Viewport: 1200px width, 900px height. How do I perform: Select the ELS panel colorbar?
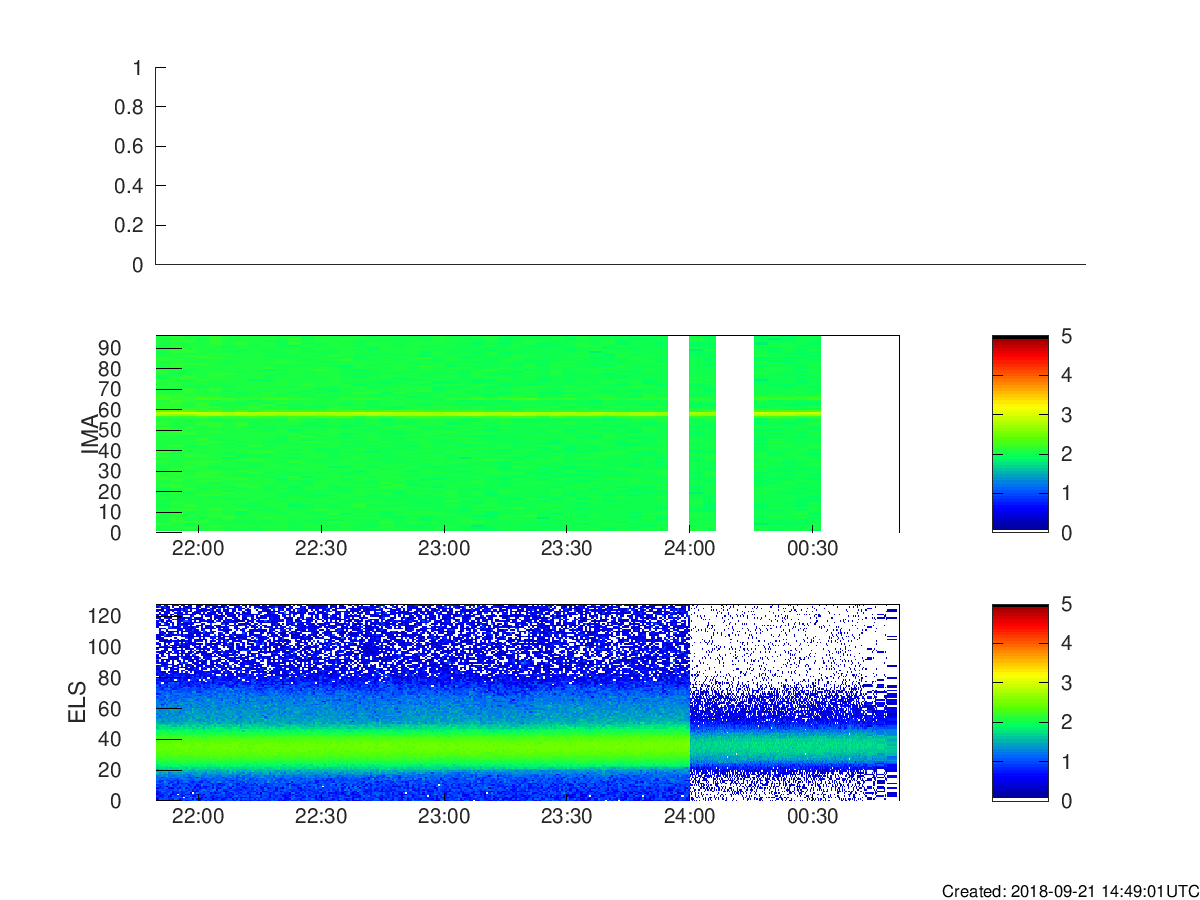[x=1020, y=702]
